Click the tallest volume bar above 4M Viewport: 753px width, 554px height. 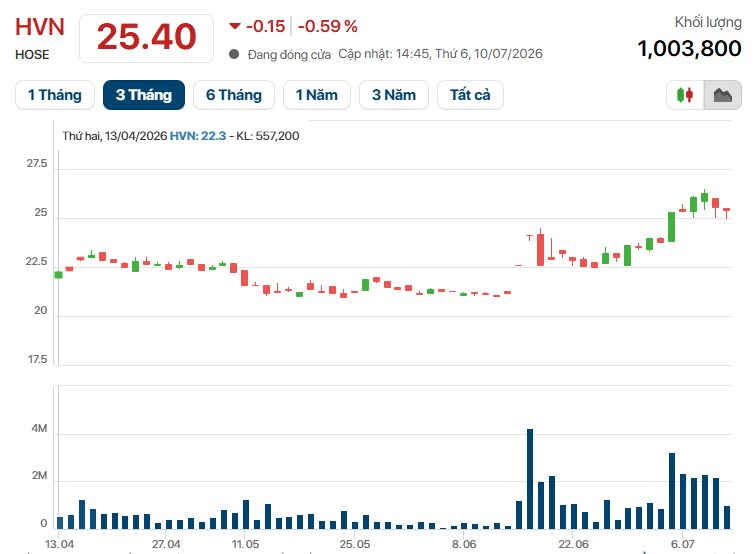tap(530, 479)
